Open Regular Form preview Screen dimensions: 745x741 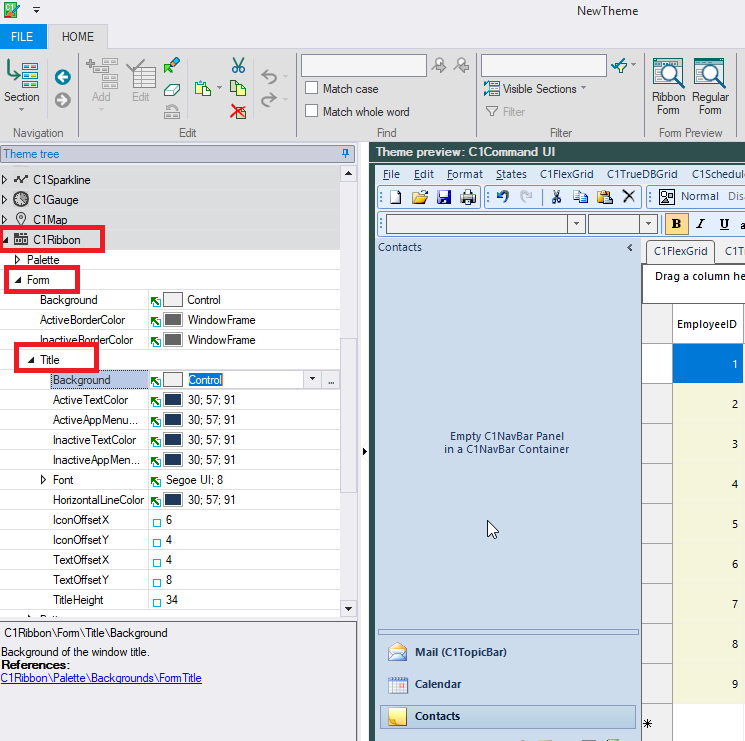pos(710,87)
